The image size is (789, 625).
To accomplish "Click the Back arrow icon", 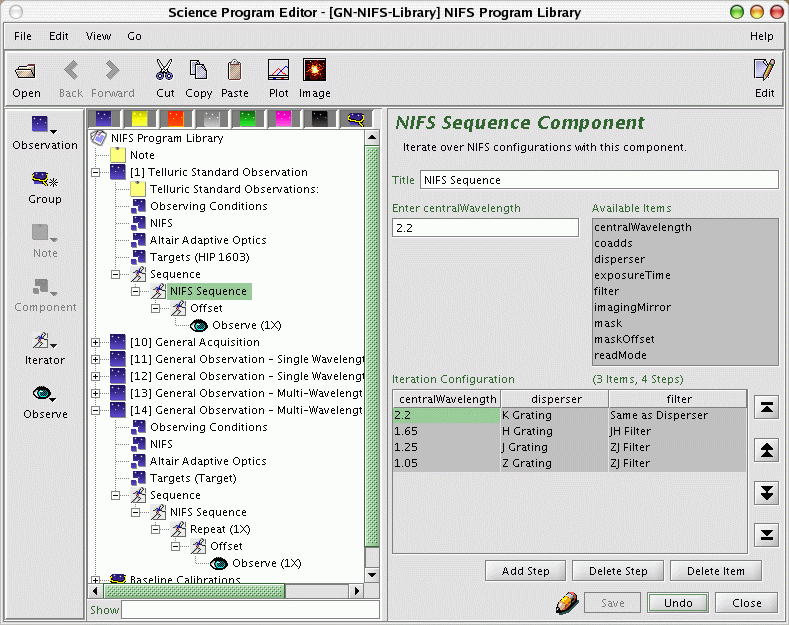I will coord(71,70).
